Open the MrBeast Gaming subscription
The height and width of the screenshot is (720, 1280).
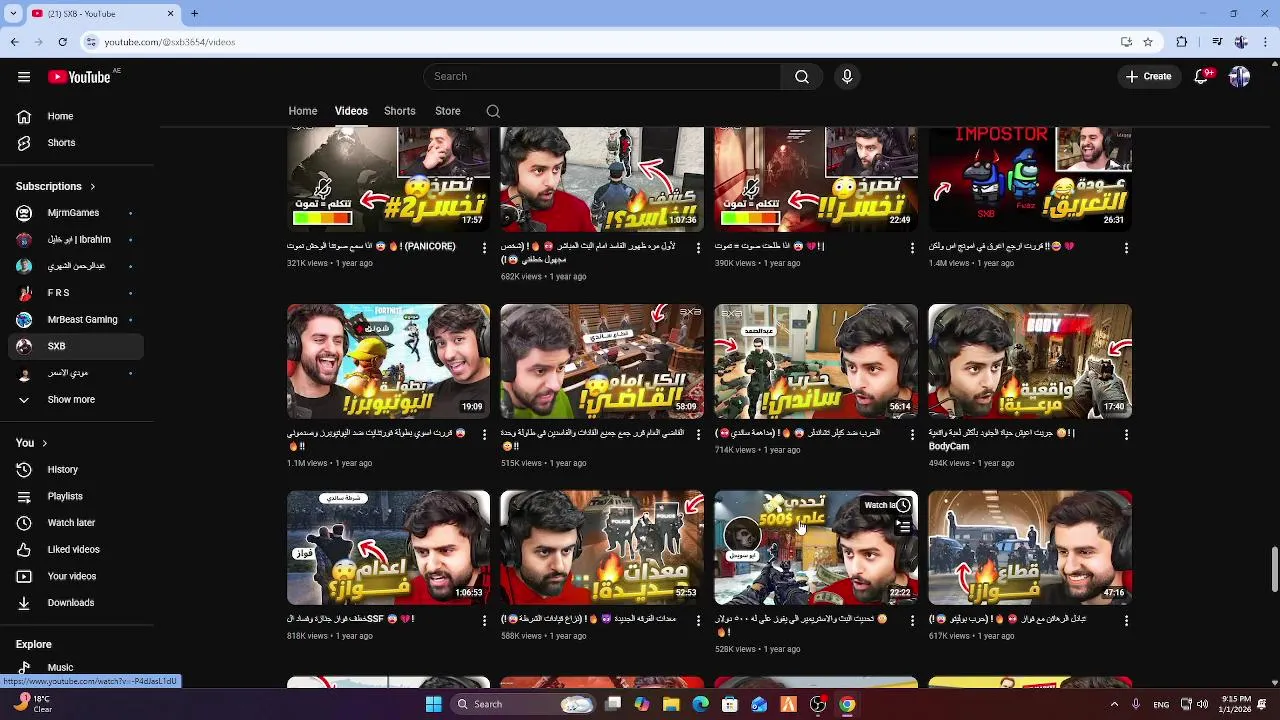coord(76,320)
